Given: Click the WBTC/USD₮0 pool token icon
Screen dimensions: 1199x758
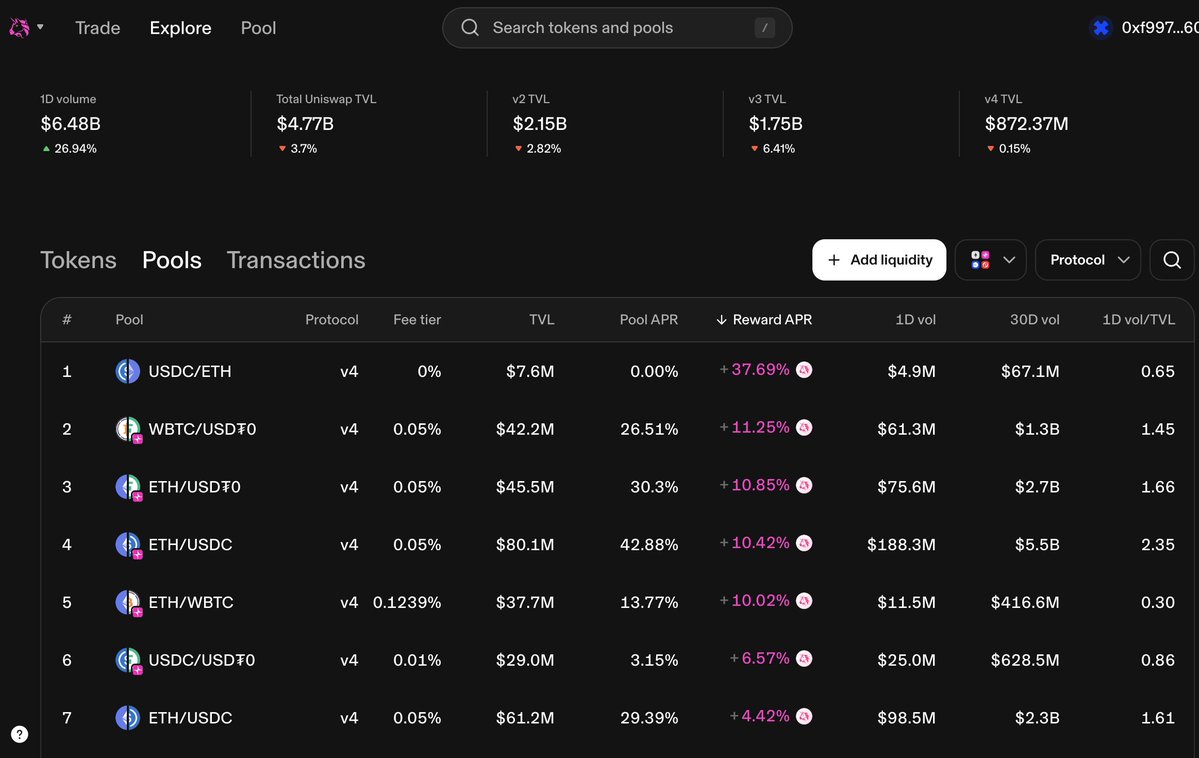Looking at the screenshot, I should tap(128, 429).
